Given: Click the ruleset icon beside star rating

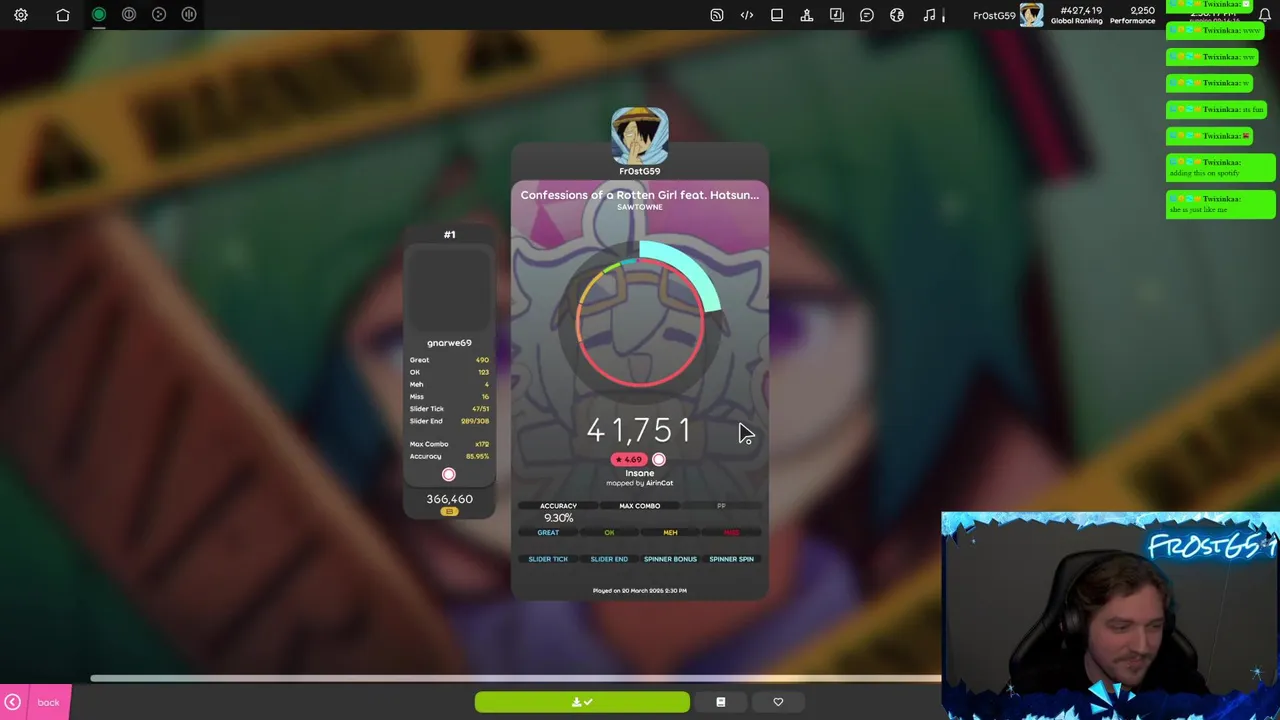Looking at the screenshot, I should 658,459.
